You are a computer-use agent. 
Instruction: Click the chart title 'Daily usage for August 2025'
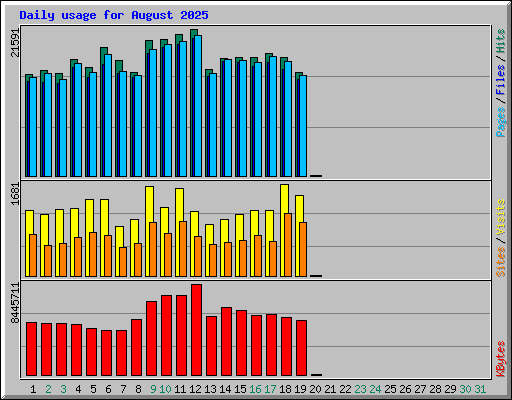tap(114, 15)
